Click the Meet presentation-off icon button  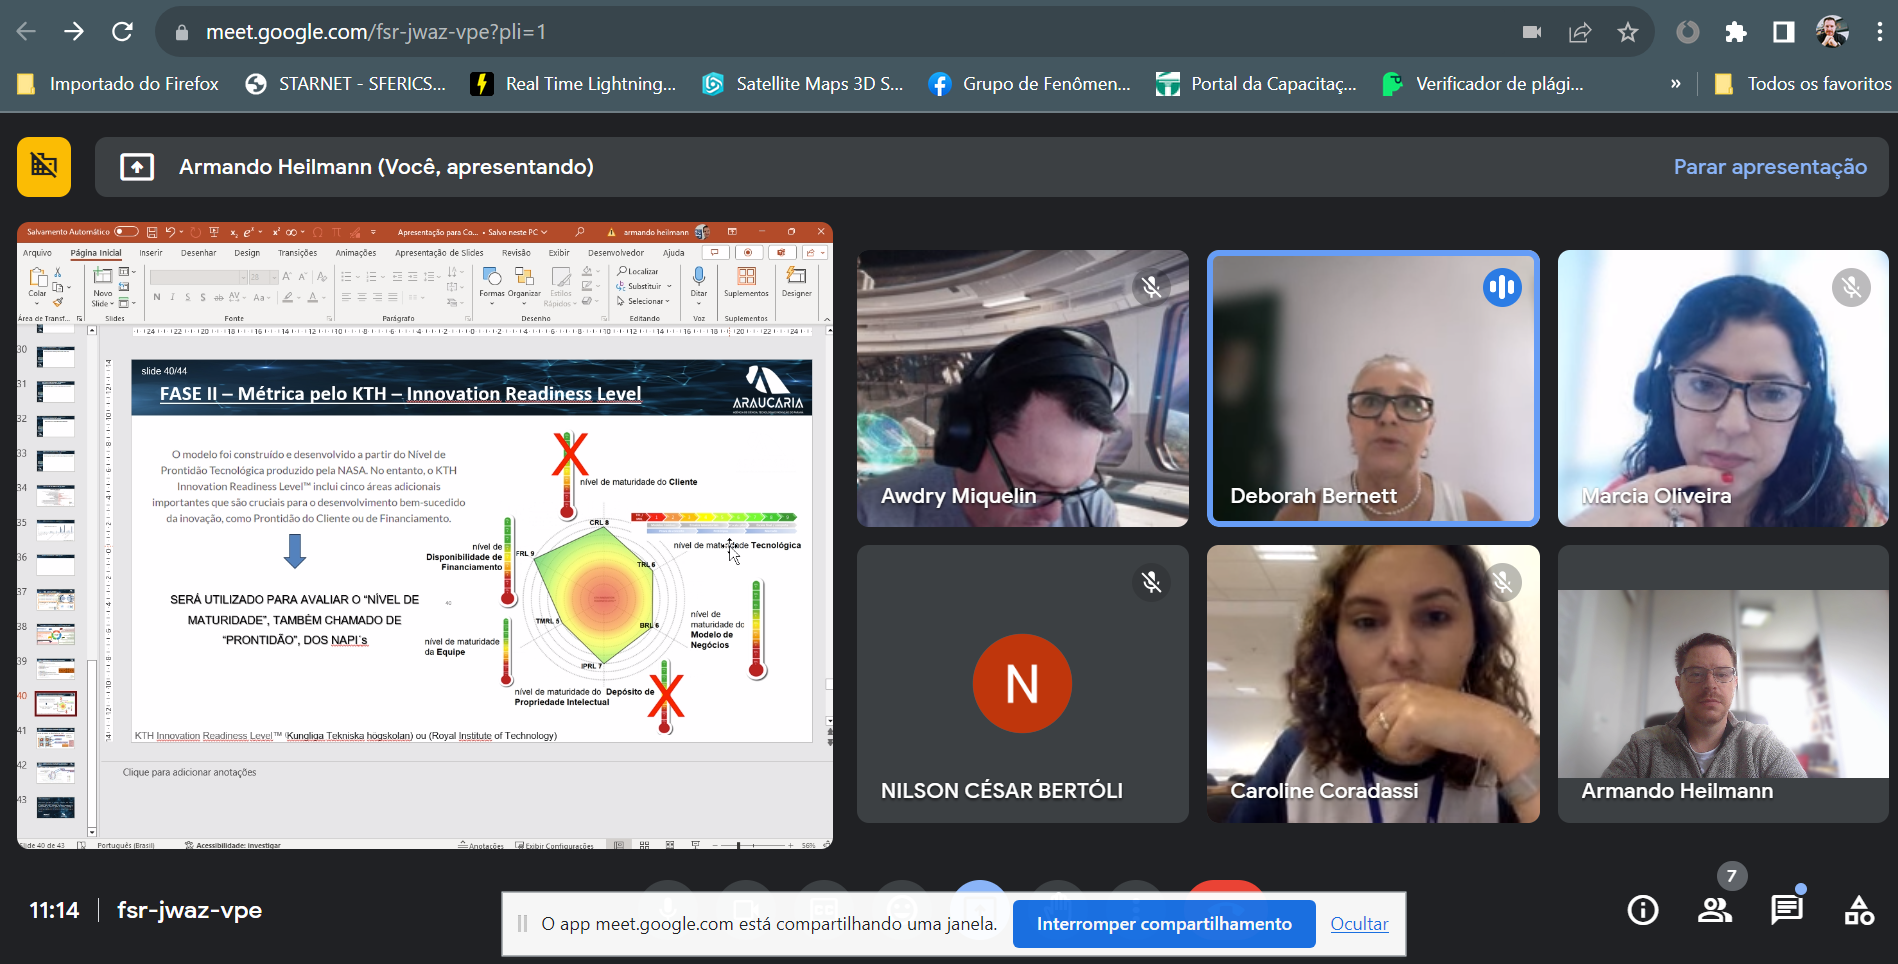(44, 166)
